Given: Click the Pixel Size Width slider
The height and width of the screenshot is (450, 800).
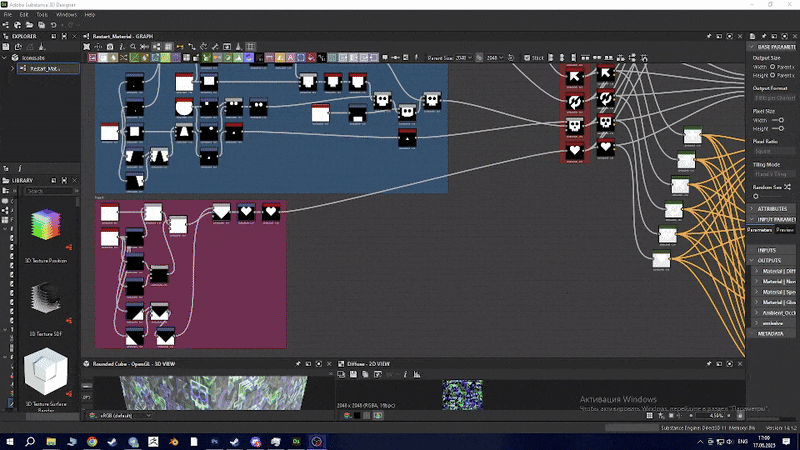Looking at the screenshot, I should (x=779, y=120).
